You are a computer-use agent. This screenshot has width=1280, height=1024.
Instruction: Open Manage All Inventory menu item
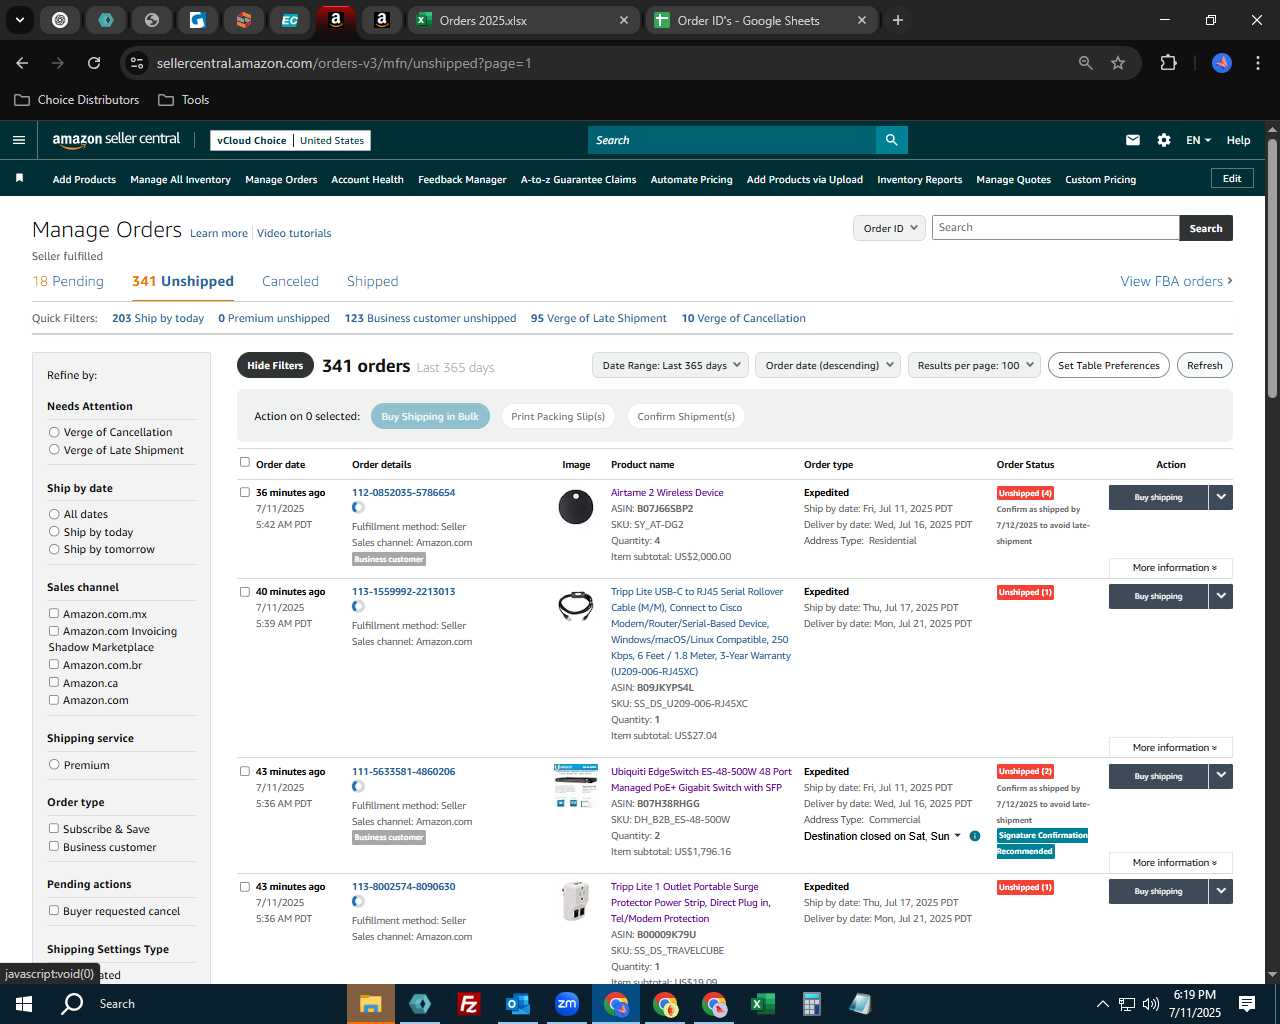click(180, 179)
